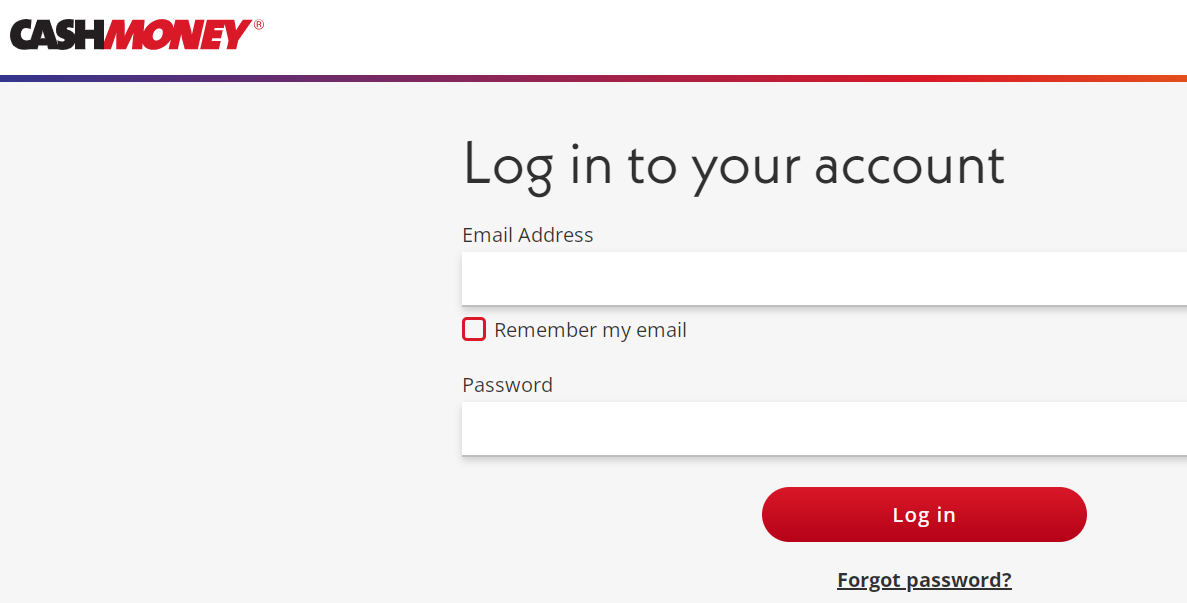Click the "Remember my email" label text
Image resolution: width=1187 pixels, height=603 pixels.
[590, 330]
